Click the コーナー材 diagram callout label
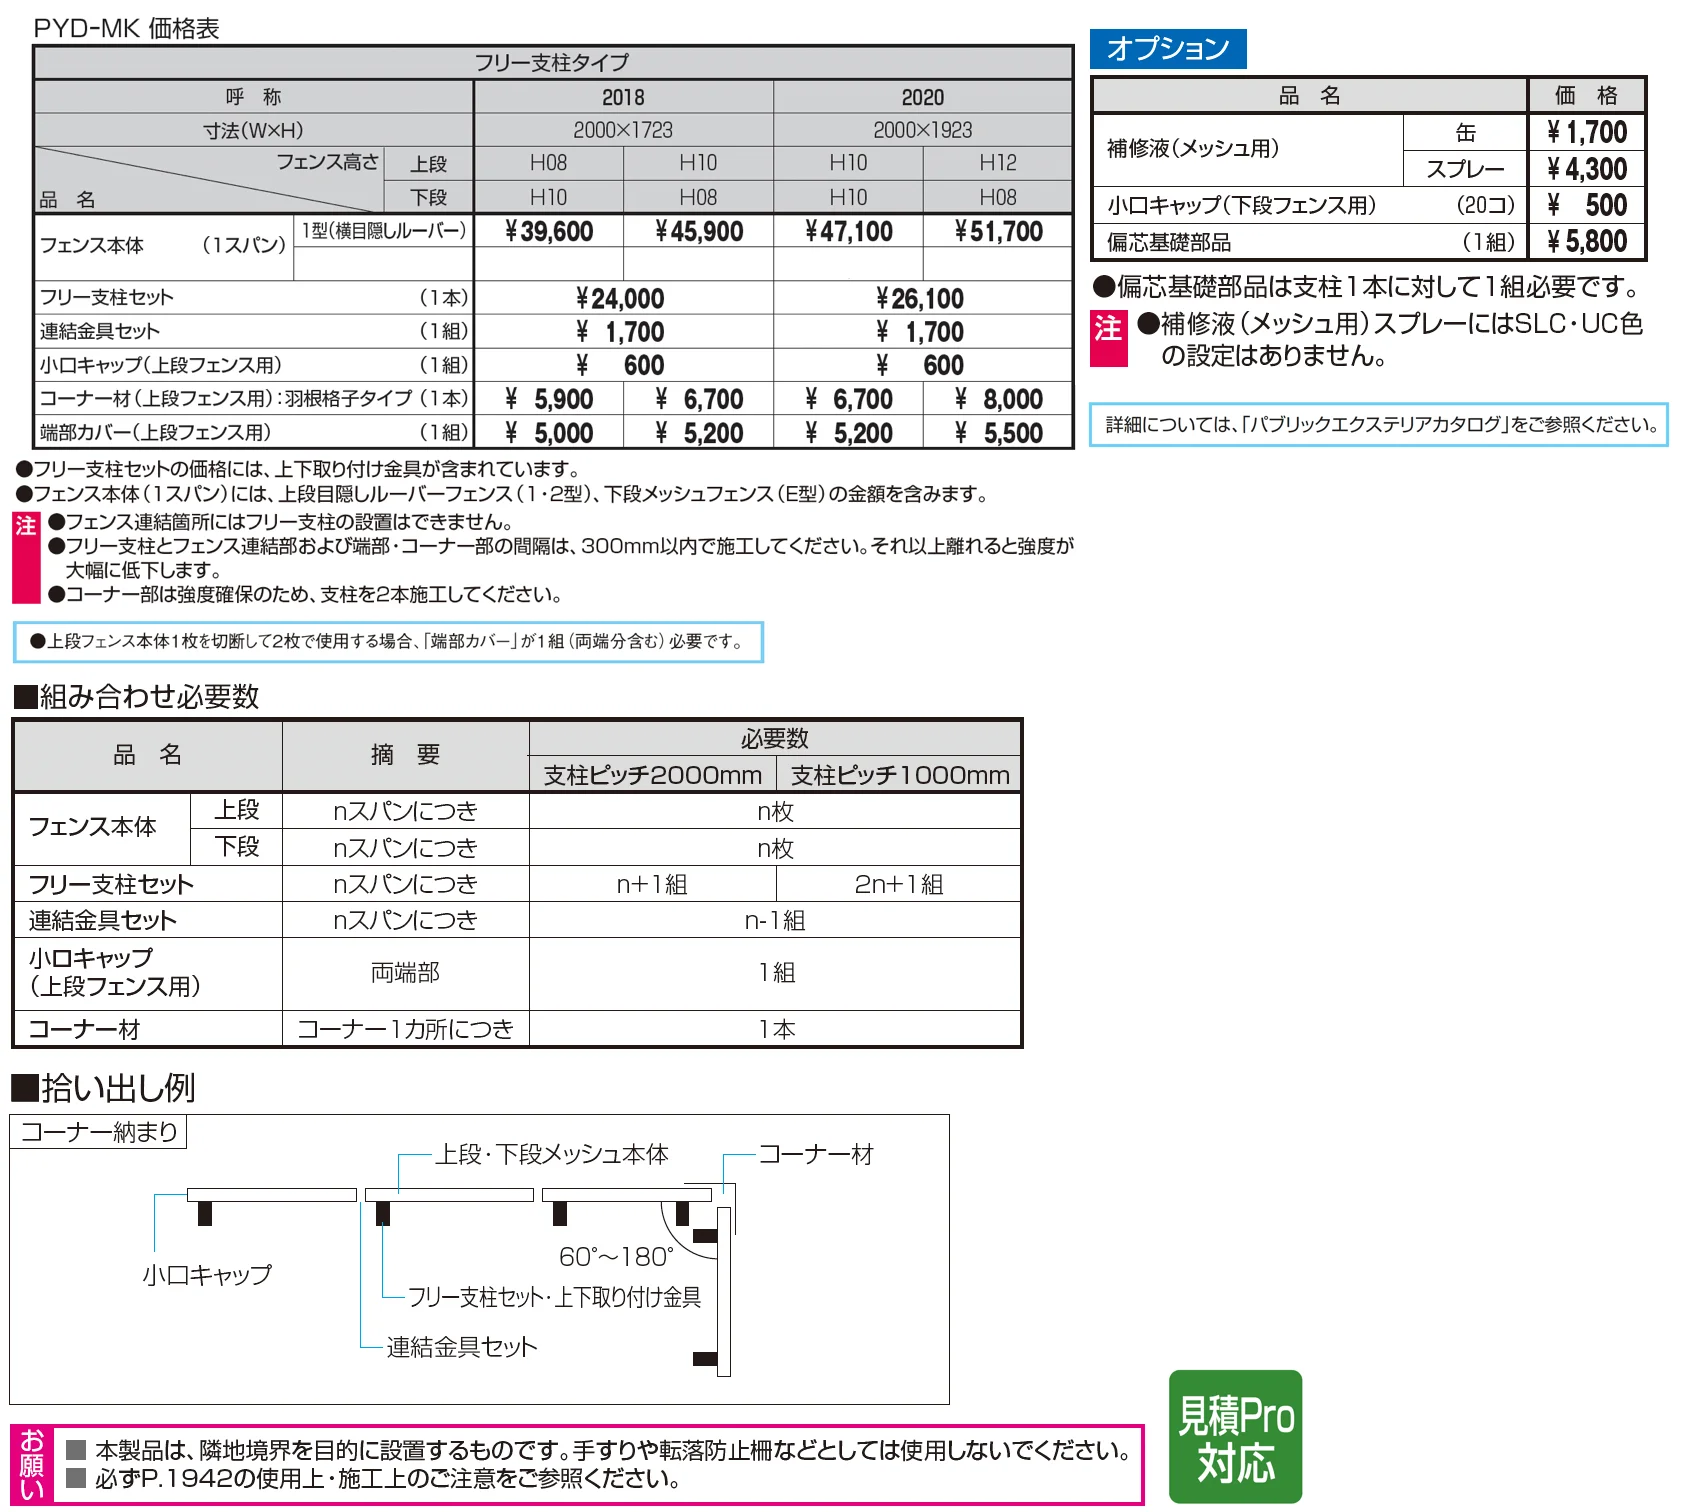Image resolution: width=1701 pixels, height=1512 pixels. [x=816, y=1154]
